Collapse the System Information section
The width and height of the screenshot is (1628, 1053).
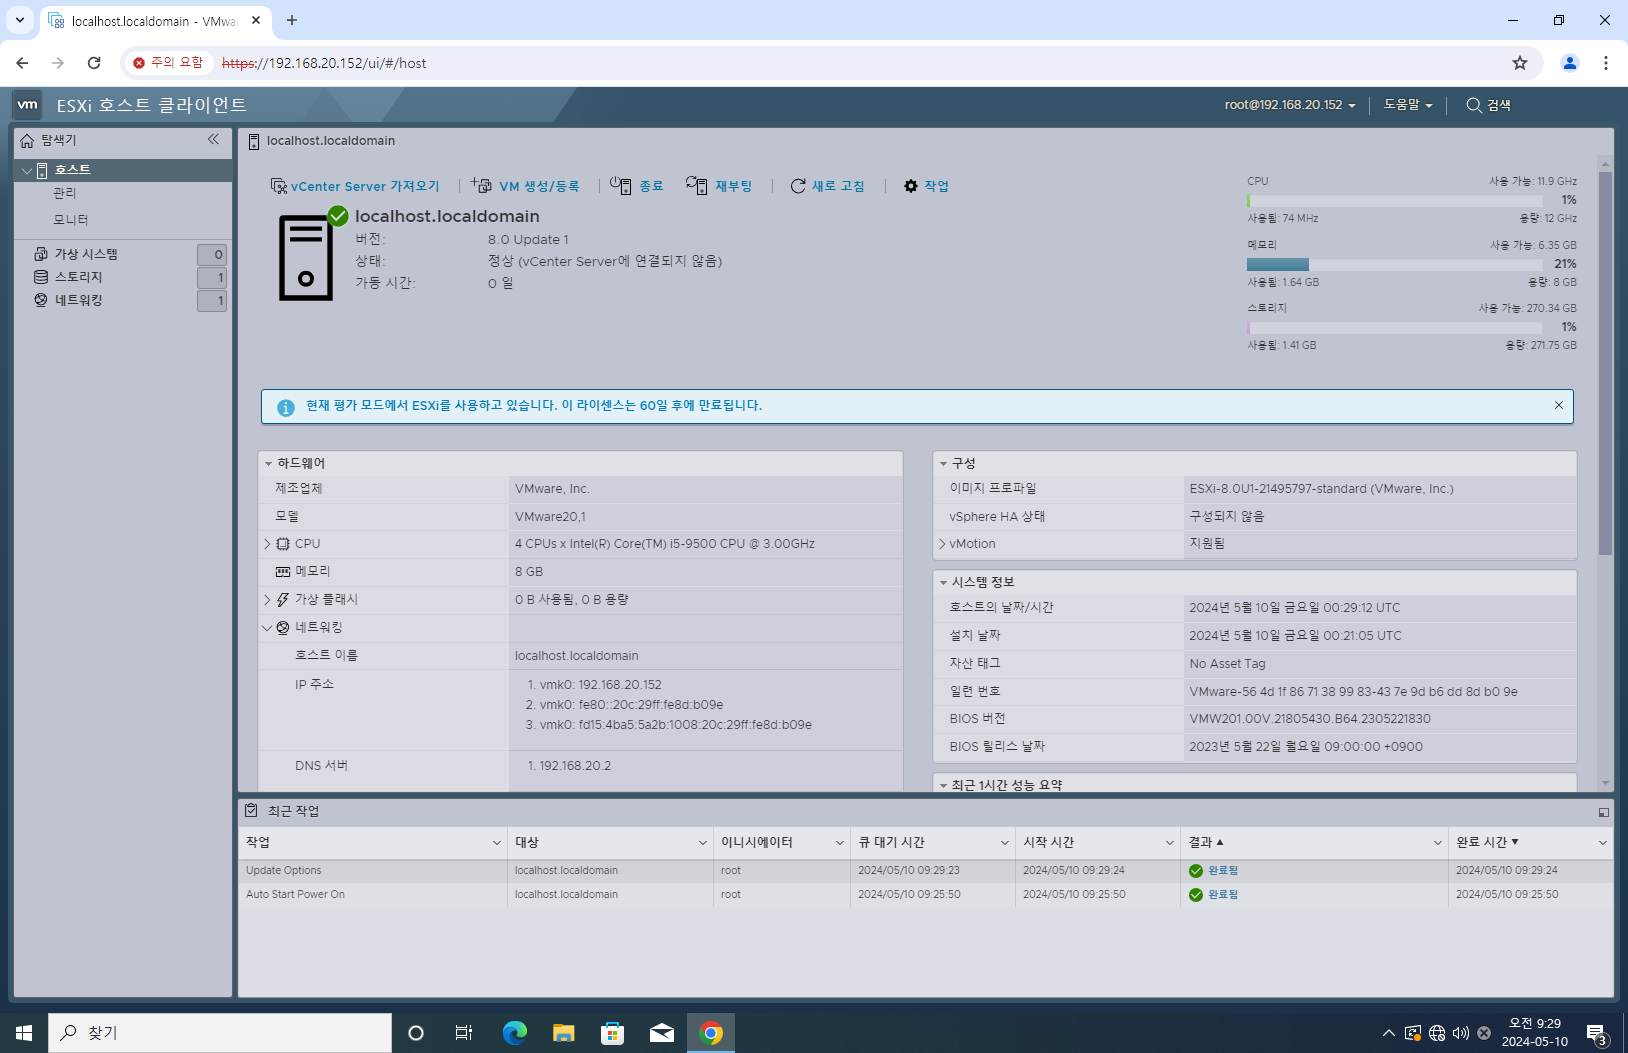tap(943, 582)
